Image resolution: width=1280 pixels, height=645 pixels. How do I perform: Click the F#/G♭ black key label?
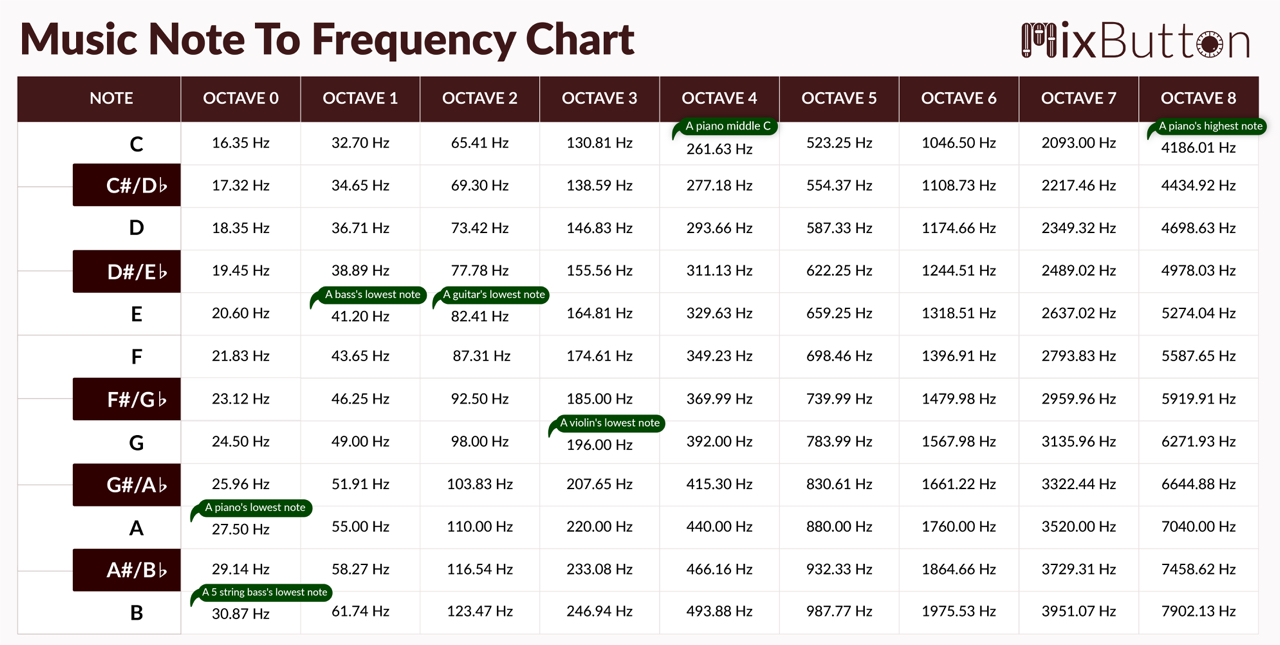(127, 399)
